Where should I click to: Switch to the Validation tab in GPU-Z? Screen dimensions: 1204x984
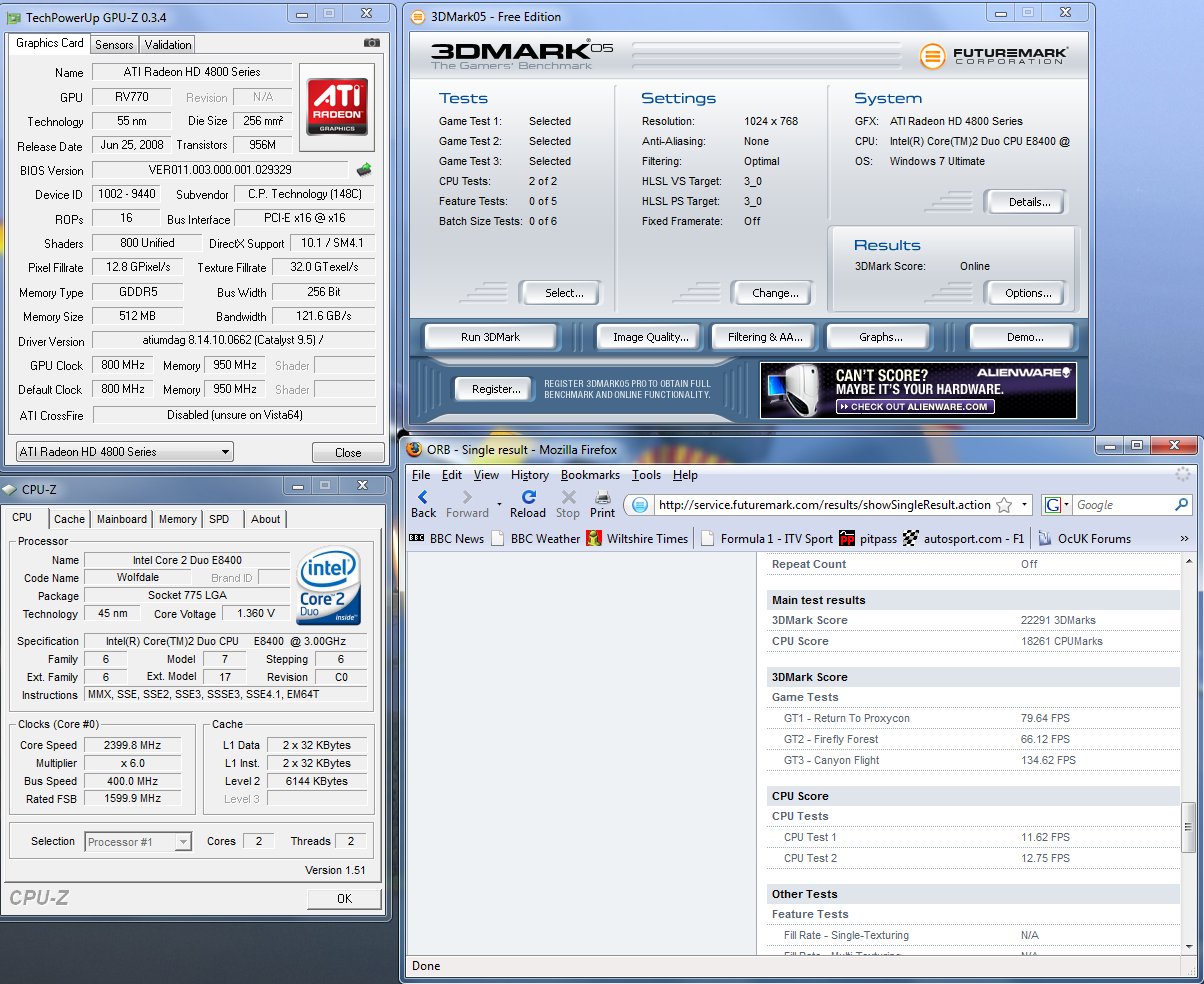coord(167,44)
